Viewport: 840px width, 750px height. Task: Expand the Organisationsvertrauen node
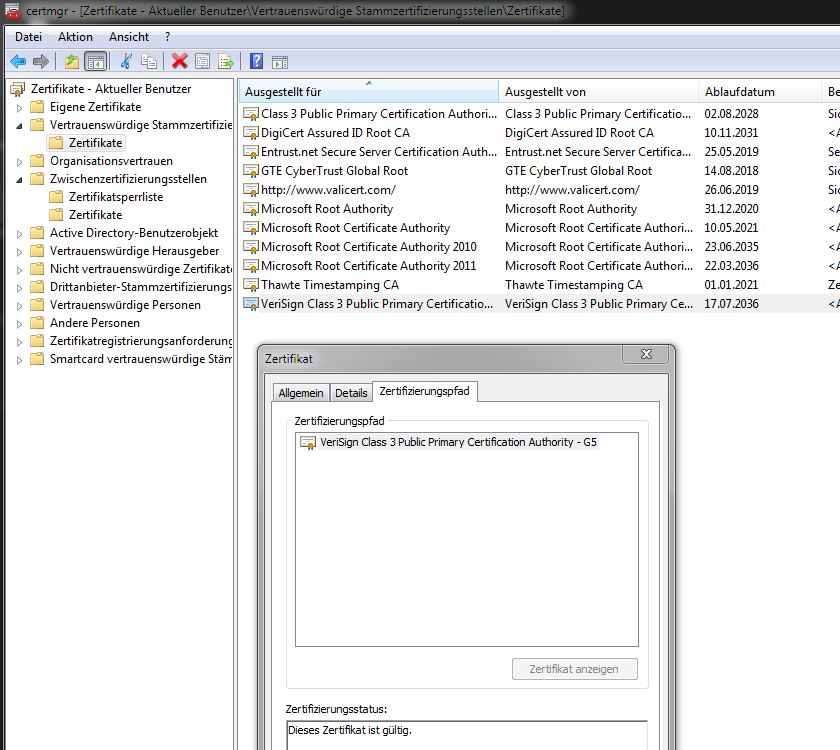(19, 162)
